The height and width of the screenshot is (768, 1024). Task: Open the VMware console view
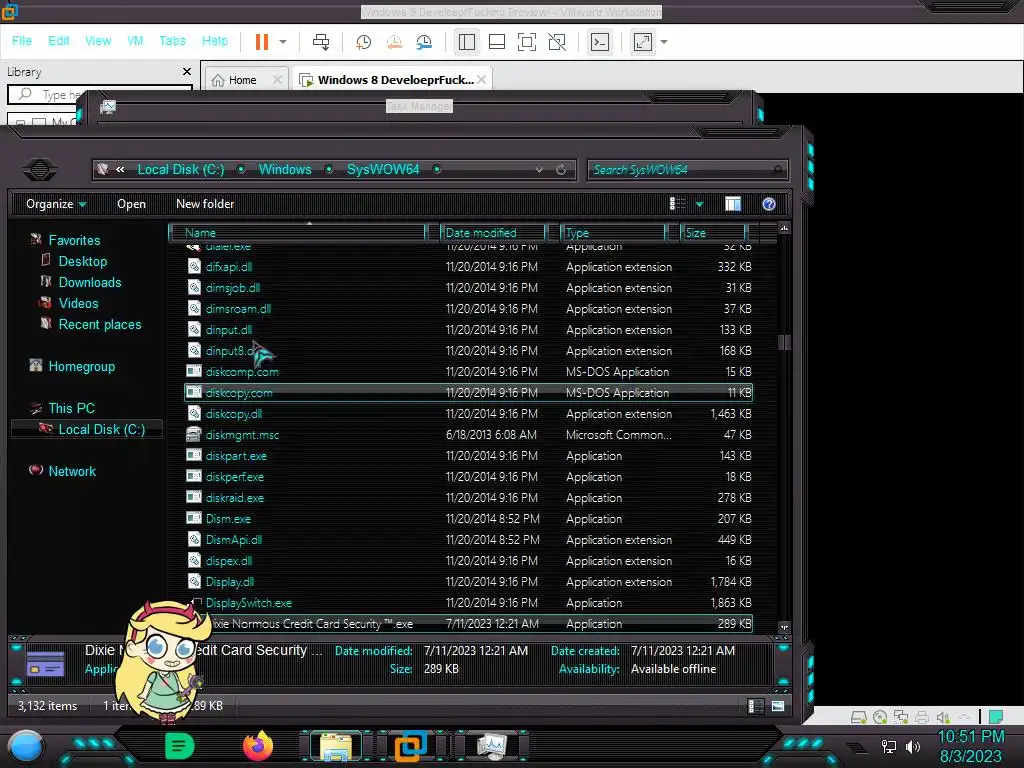[x=600, y=42]
